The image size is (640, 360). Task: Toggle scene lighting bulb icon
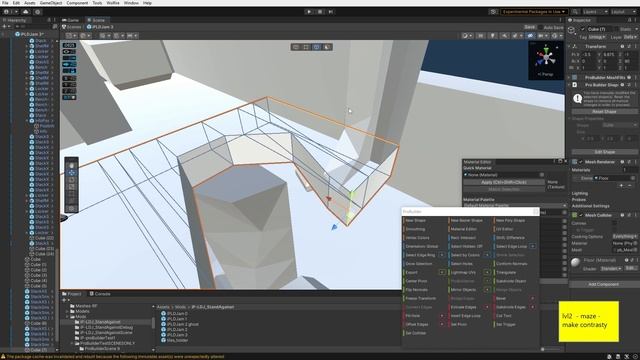[493, 36]
